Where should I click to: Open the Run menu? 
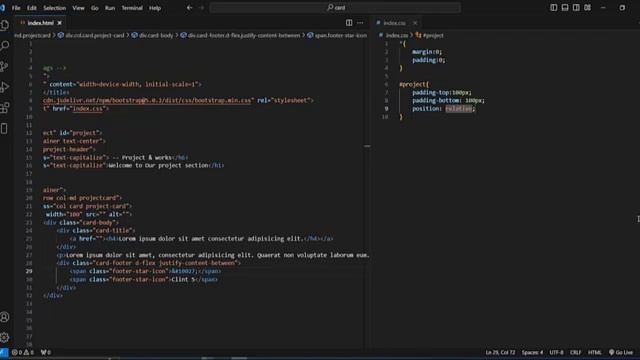coord(110,8)
